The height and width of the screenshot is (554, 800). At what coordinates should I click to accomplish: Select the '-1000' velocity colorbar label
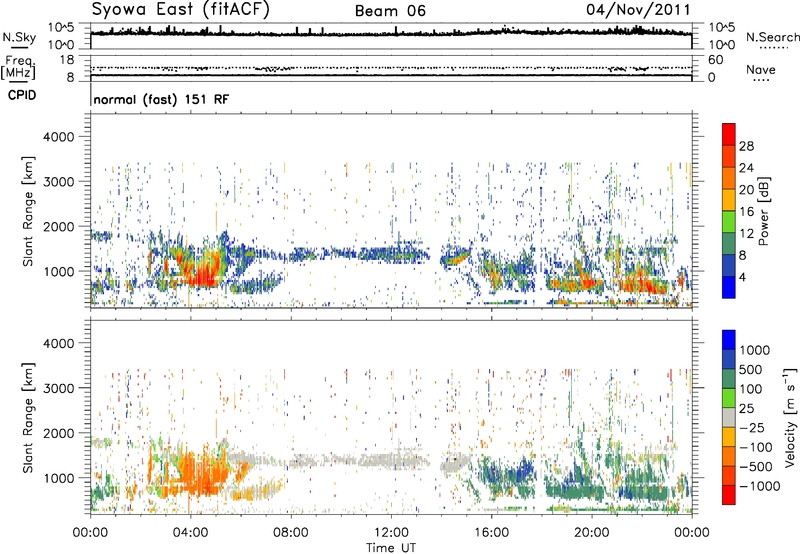[760, 486]
